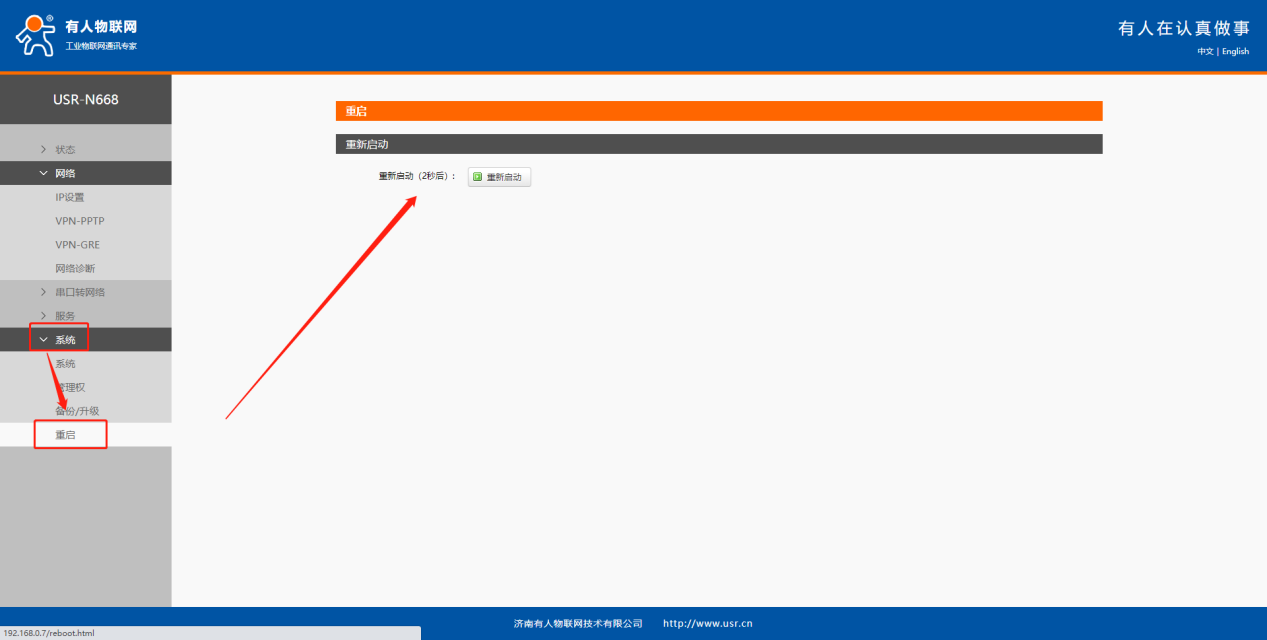The image size is (1267, 640).
Task: Click green icon on the restart button
Action: [477, 177]
